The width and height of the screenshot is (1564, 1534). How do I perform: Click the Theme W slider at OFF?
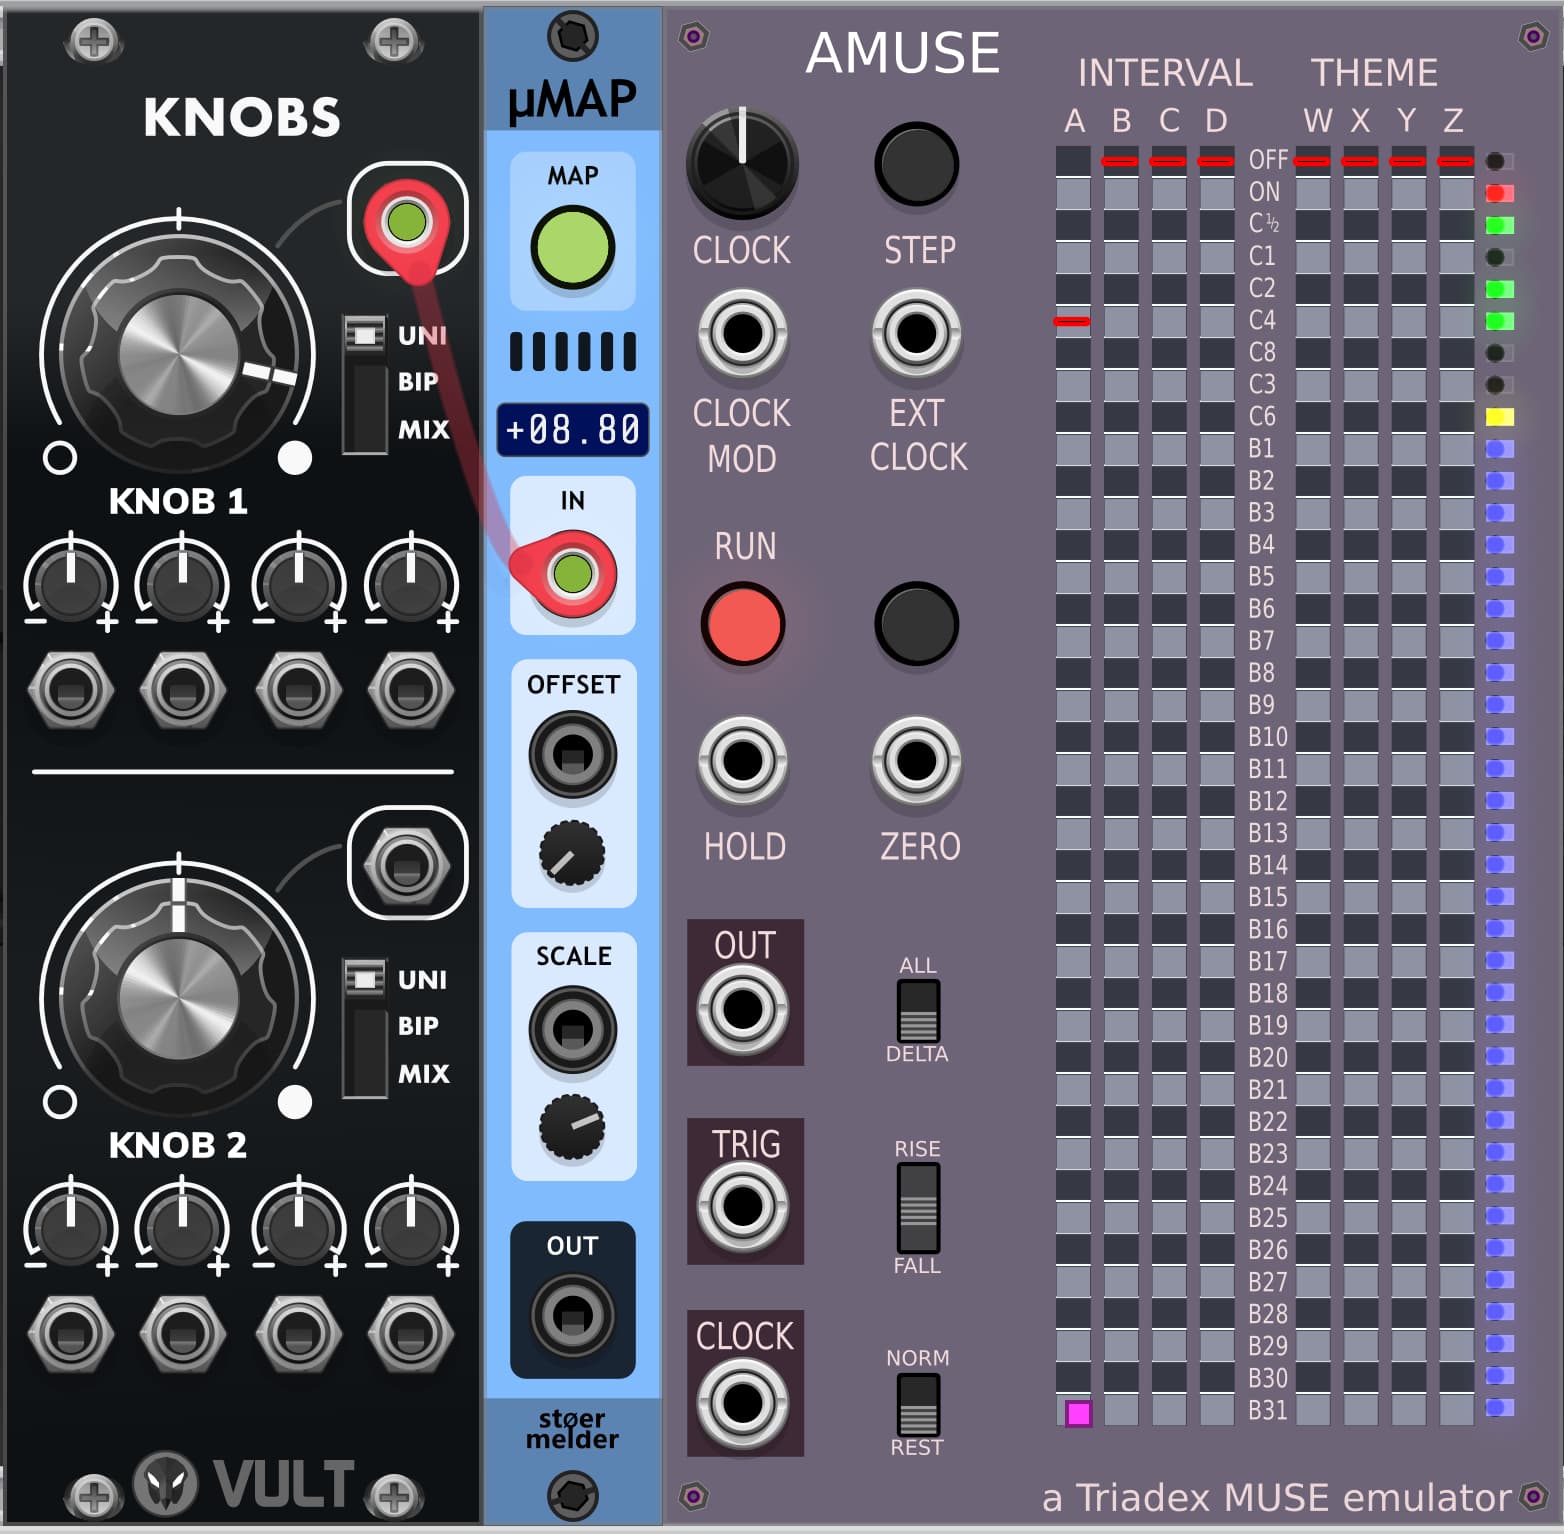(x=1312, y=161)
